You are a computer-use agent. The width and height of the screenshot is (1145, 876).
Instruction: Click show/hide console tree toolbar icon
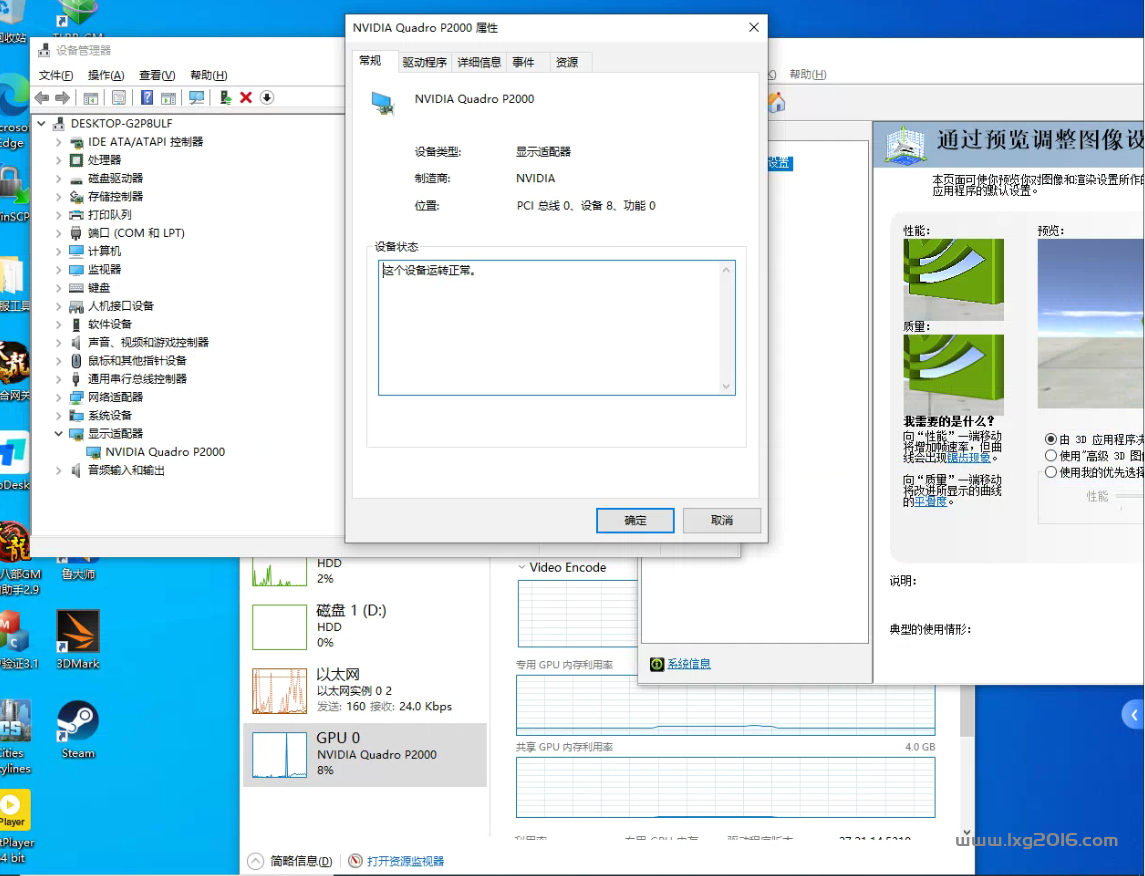pyautogui.click(x=91, y=98)
